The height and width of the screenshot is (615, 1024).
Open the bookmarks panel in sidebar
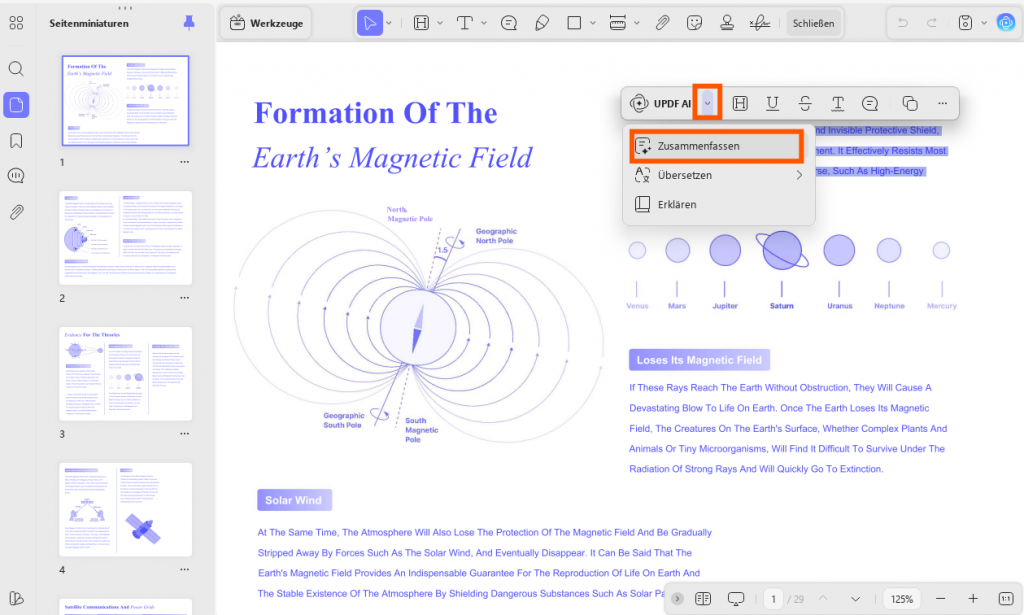pyautogui.click(x=16, y=141)
